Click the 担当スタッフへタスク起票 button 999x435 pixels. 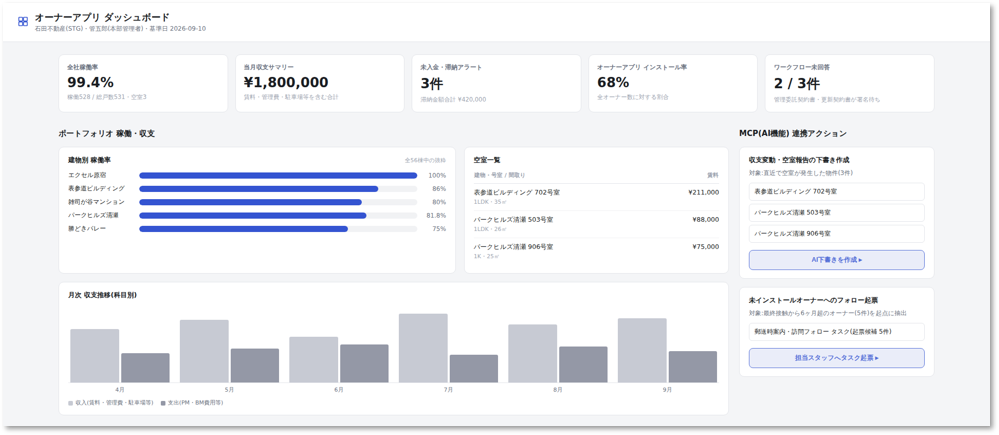836,358
